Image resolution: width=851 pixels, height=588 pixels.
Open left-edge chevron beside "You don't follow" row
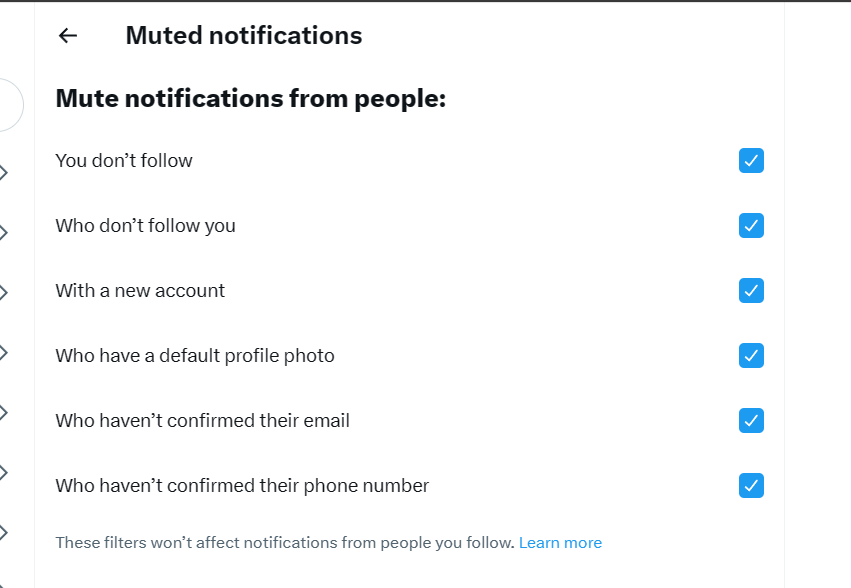[x=3, y=173]
